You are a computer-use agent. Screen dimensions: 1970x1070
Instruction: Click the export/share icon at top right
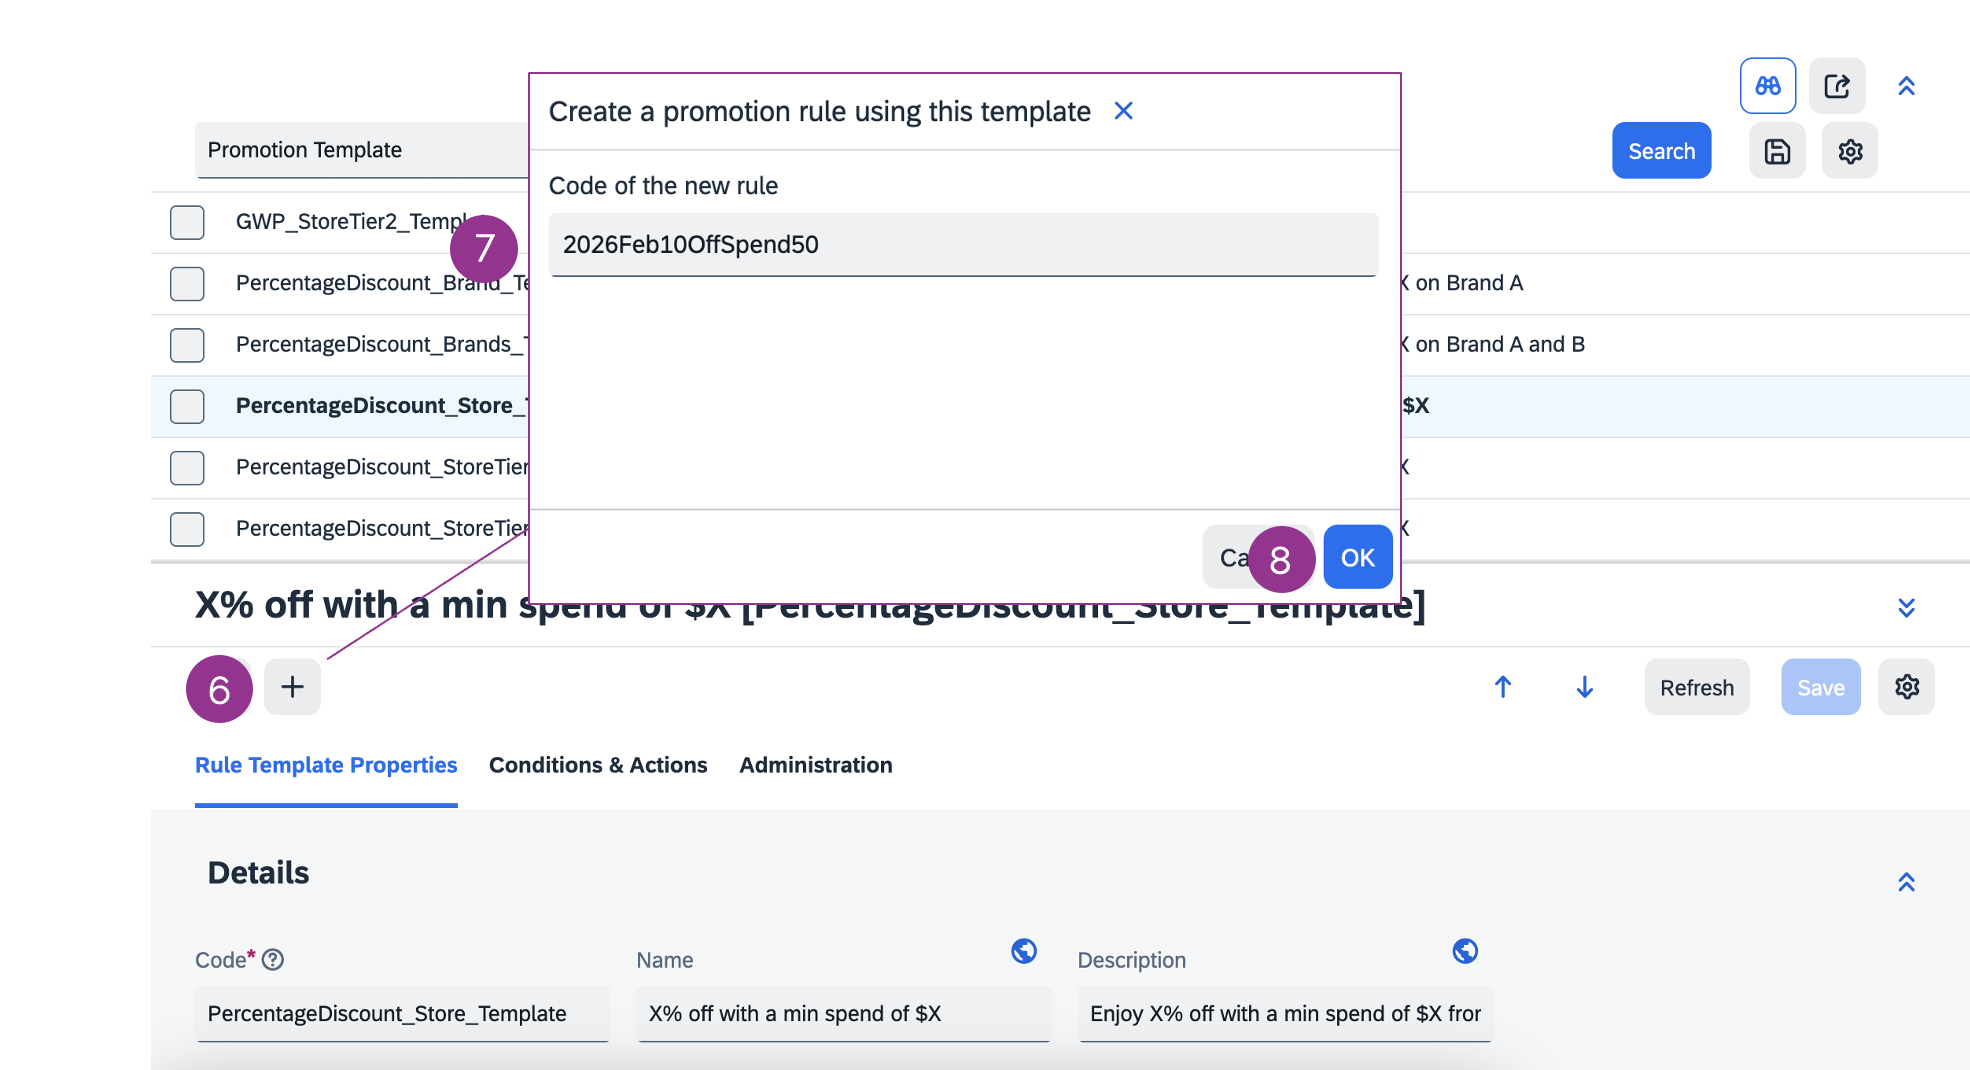point(1836,86)
